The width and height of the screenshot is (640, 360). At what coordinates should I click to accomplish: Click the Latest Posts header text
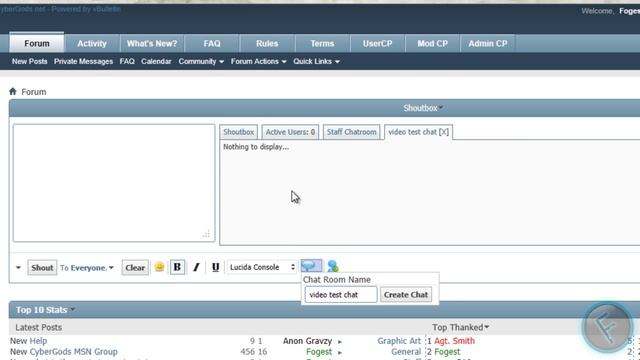click(38, 327)
